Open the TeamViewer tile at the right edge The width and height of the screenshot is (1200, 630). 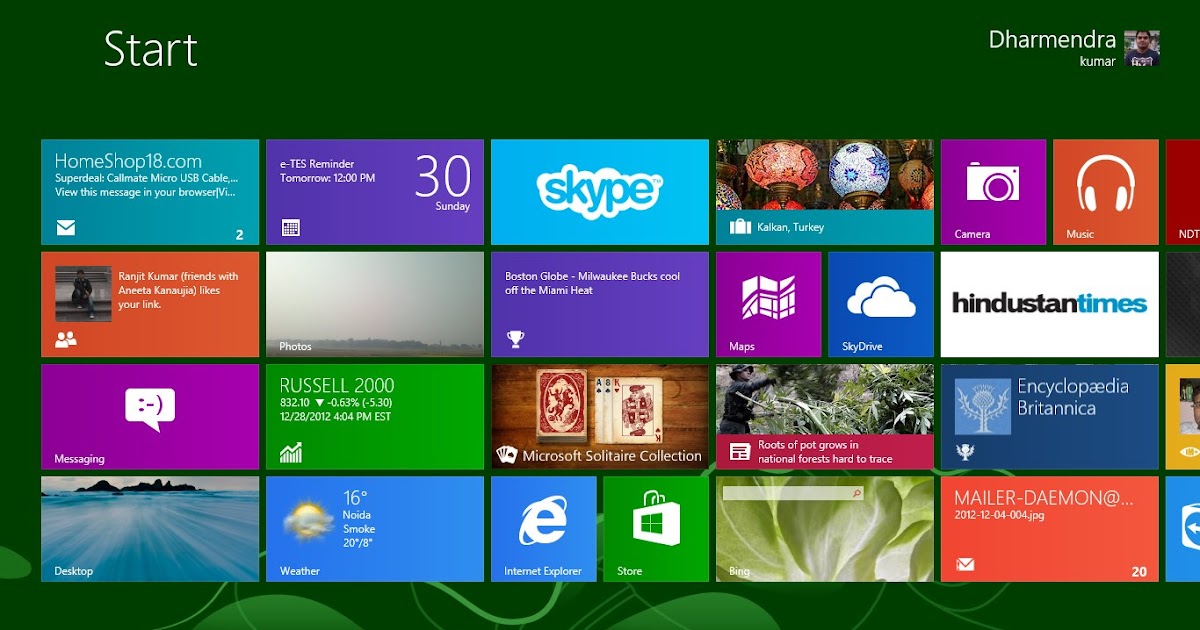pos(1183,529)
